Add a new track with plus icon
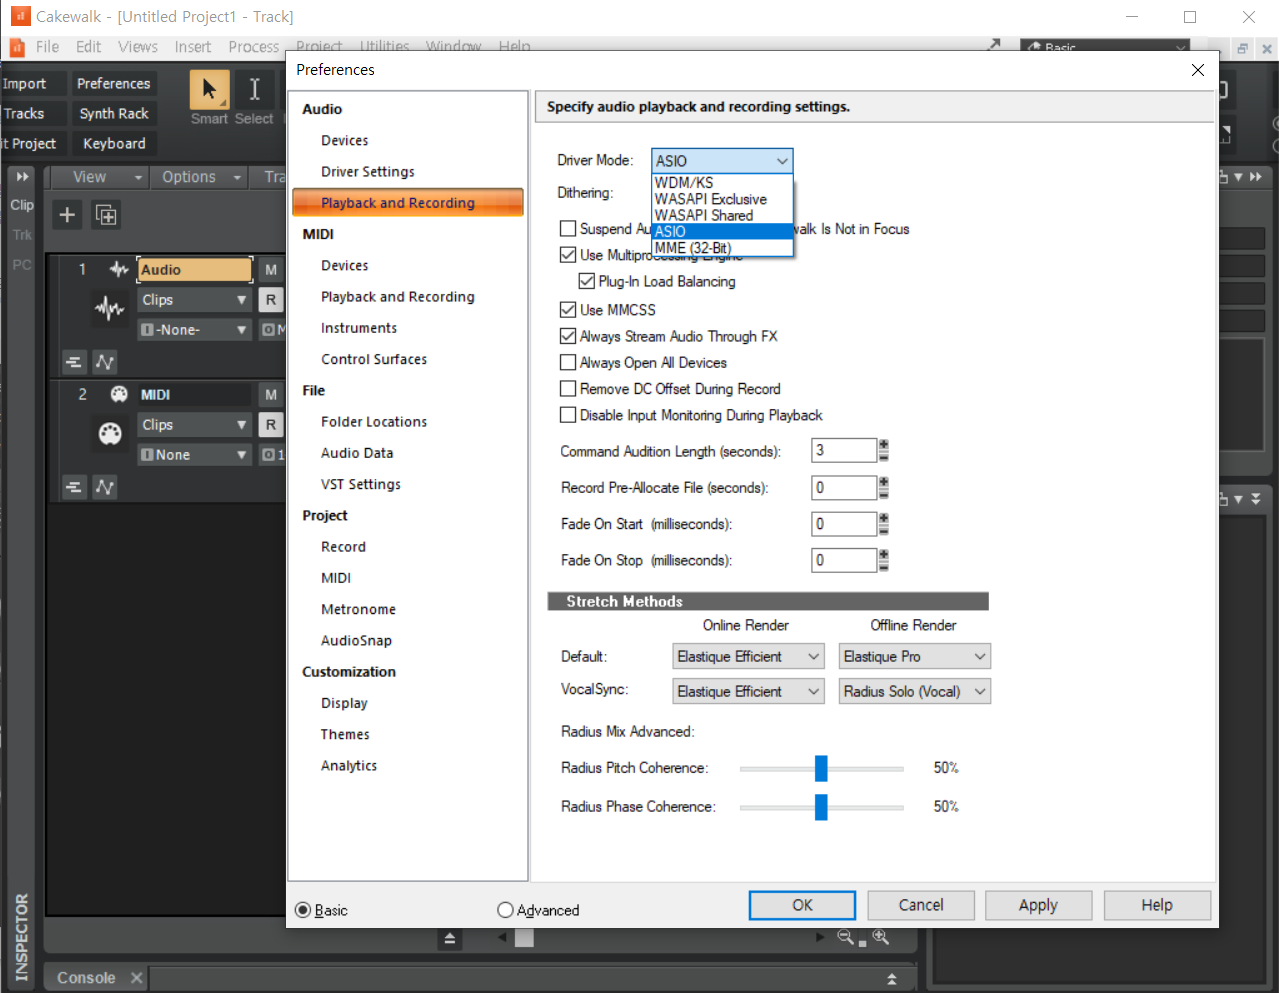 pyautogui.click(x=67, y=214)
